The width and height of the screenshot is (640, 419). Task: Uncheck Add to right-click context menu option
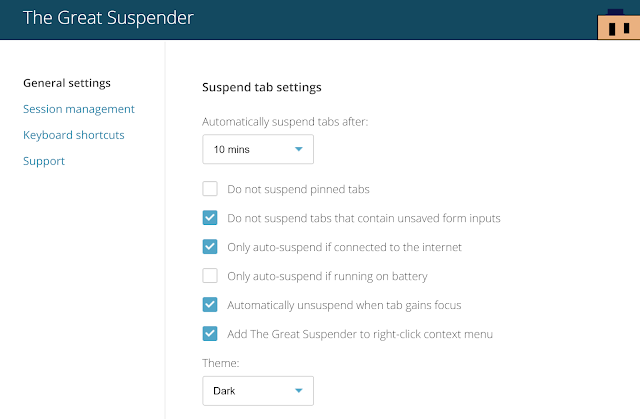click(210, 334)
